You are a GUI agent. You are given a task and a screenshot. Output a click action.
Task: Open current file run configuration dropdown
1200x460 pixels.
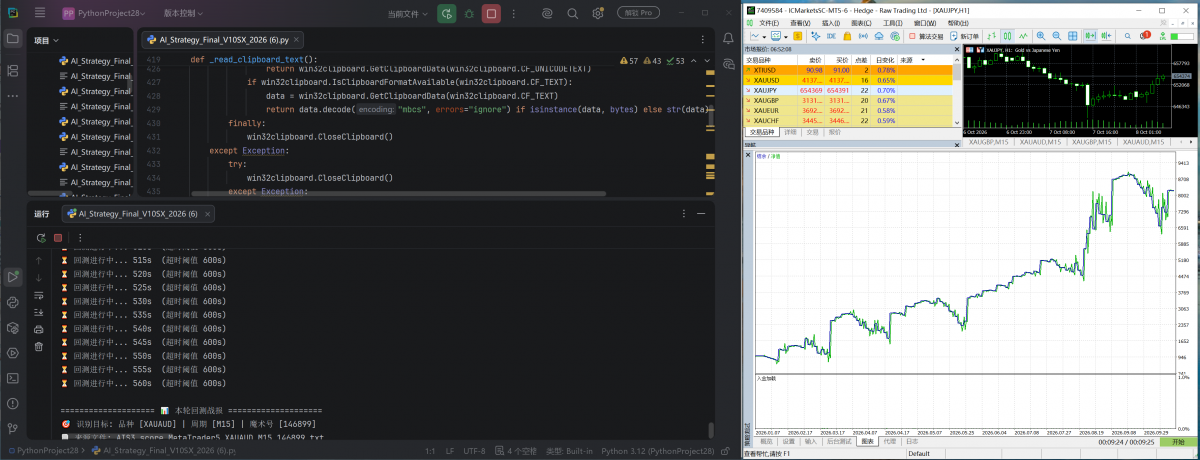click(409, 14)
